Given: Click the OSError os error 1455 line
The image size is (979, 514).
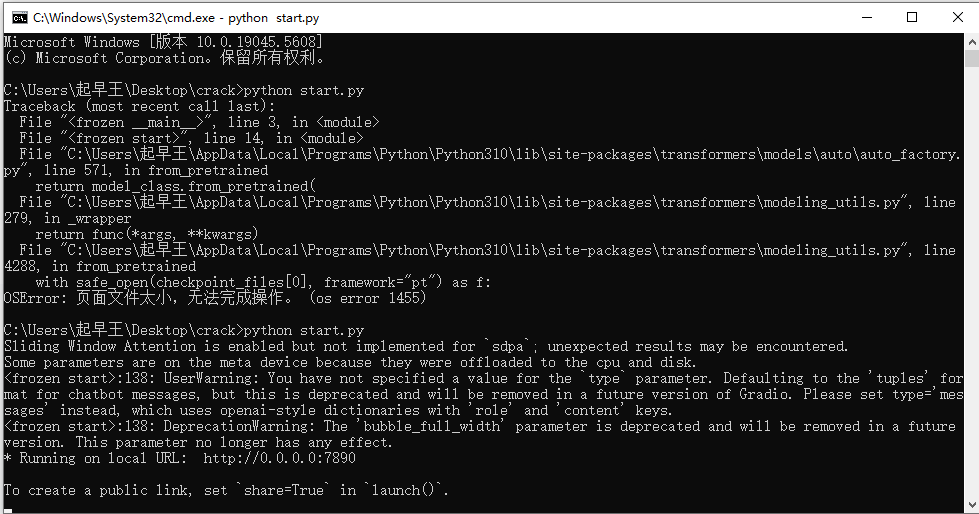Looking at the screenshot, I should coord(215,298).
